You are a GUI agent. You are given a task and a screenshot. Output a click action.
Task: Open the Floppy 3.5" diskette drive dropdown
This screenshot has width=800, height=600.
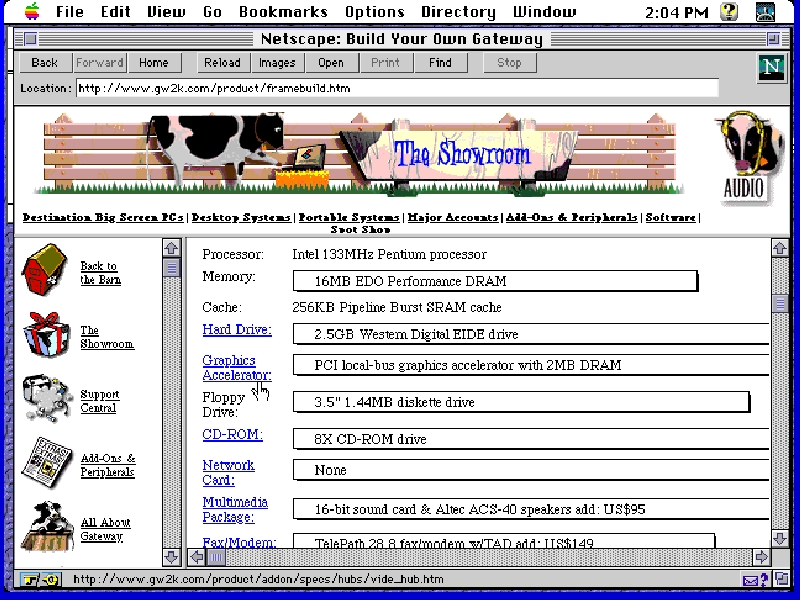521,402
